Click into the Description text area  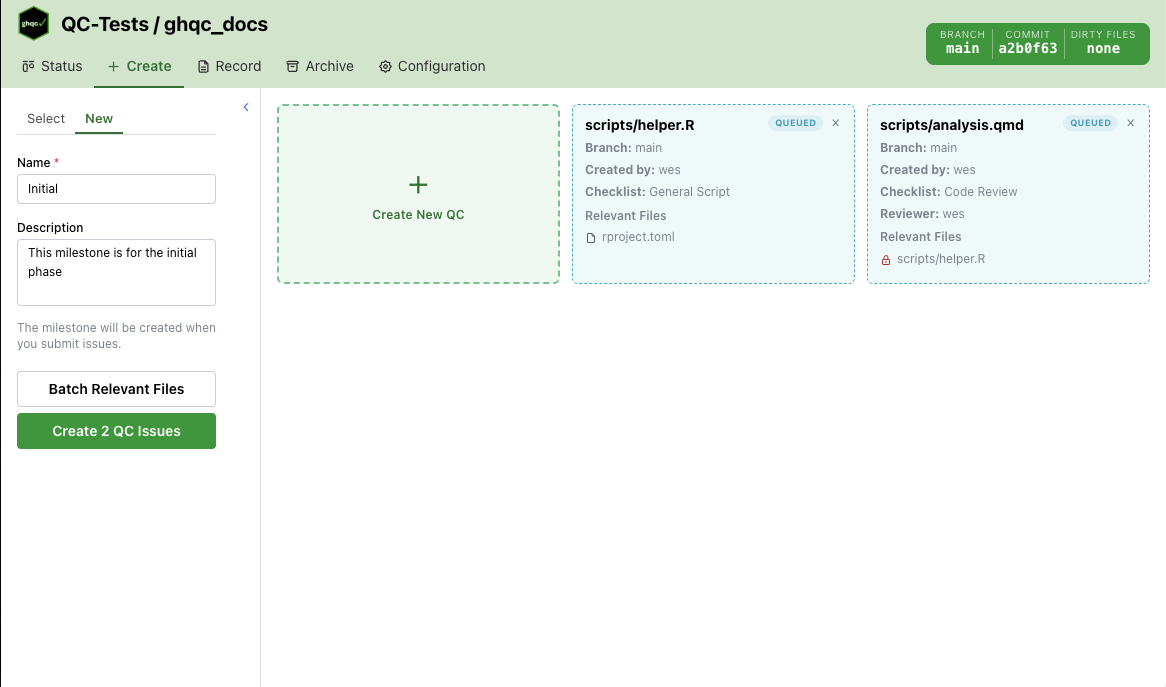tap(116, 272)
